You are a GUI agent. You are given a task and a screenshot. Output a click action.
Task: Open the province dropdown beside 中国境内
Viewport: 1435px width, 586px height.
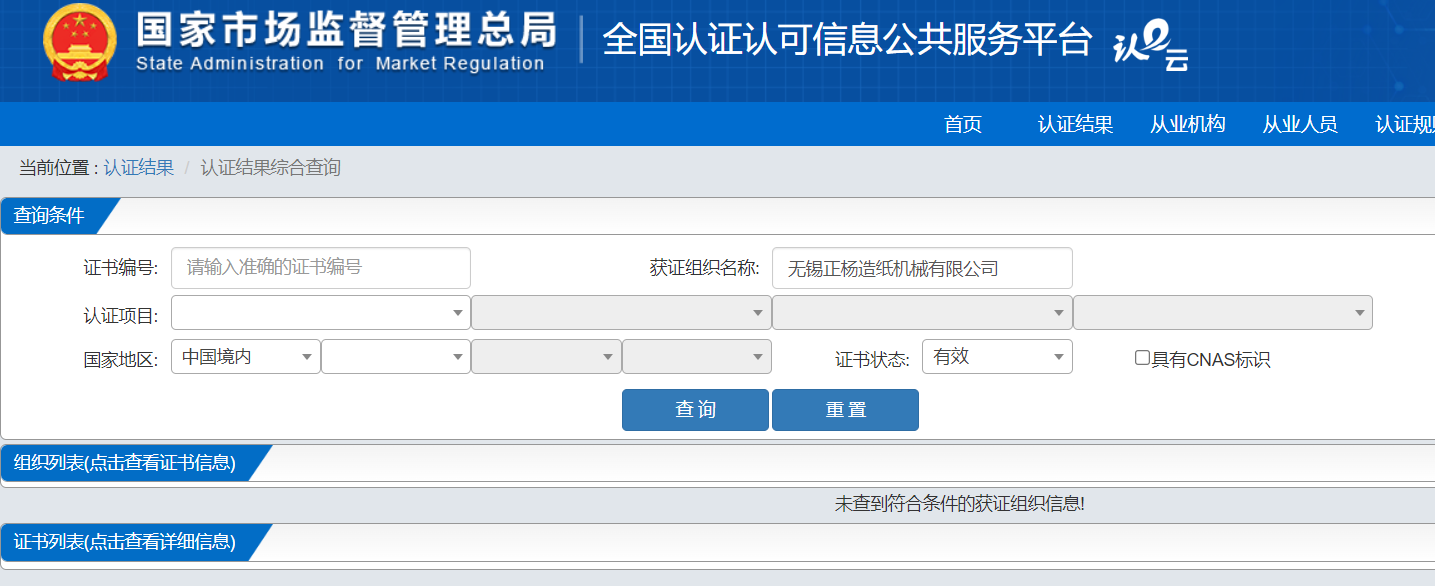point(396,357)
